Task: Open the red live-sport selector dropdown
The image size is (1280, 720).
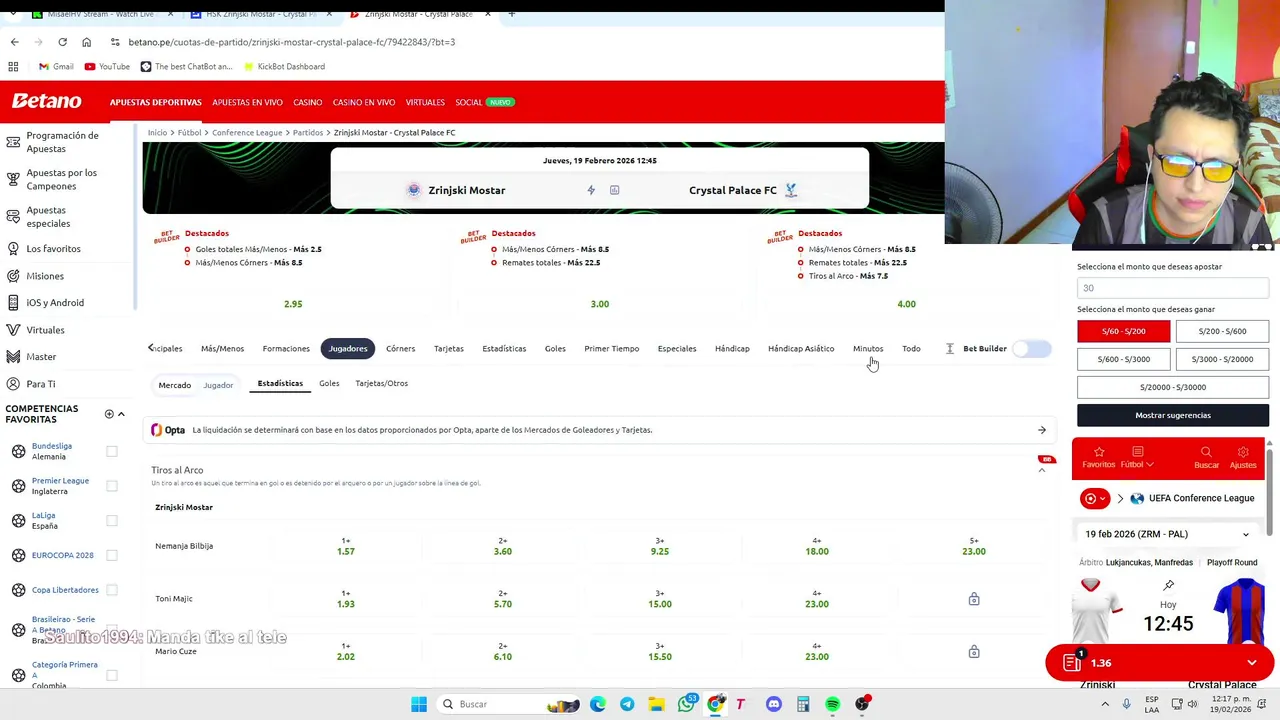Action: [x=1094, y=498]
